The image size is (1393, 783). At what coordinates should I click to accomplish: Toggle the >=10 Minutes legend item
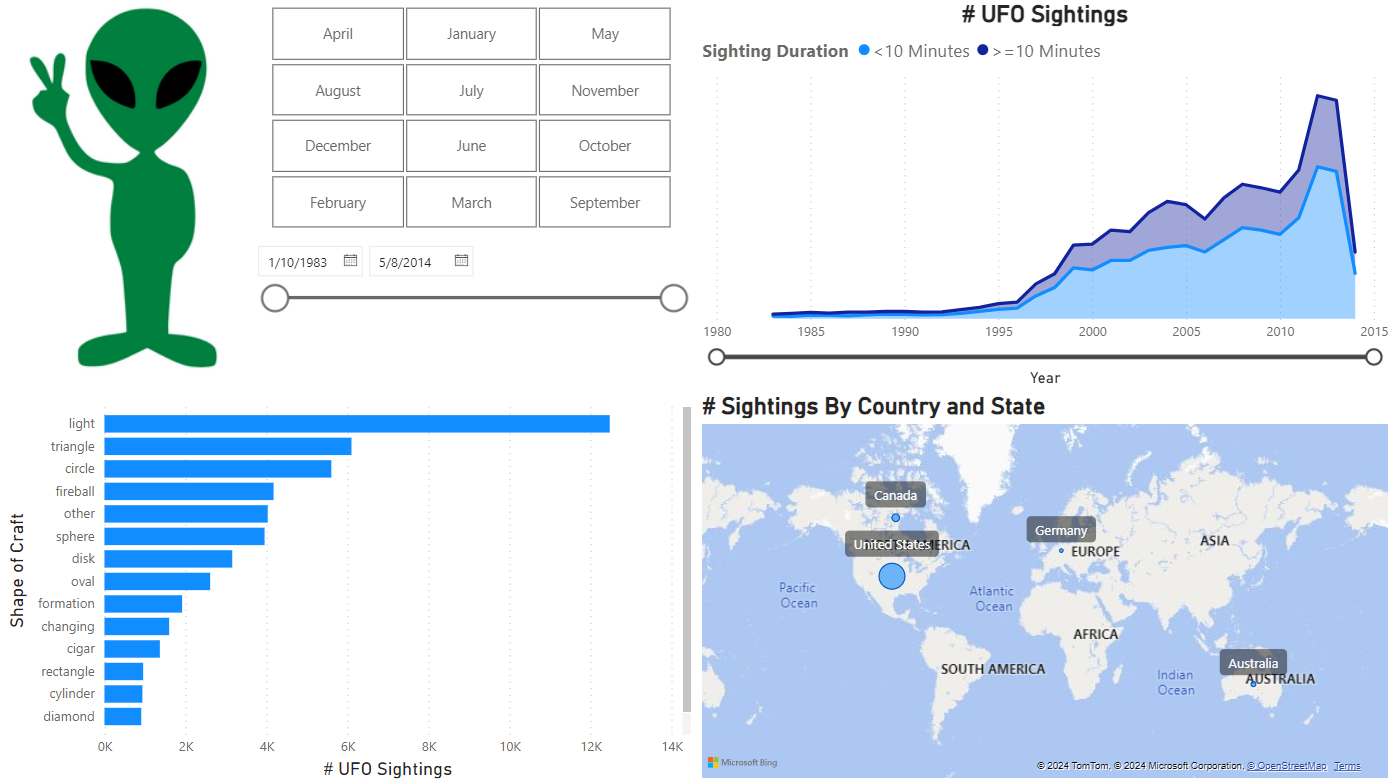click(1039, 51)
